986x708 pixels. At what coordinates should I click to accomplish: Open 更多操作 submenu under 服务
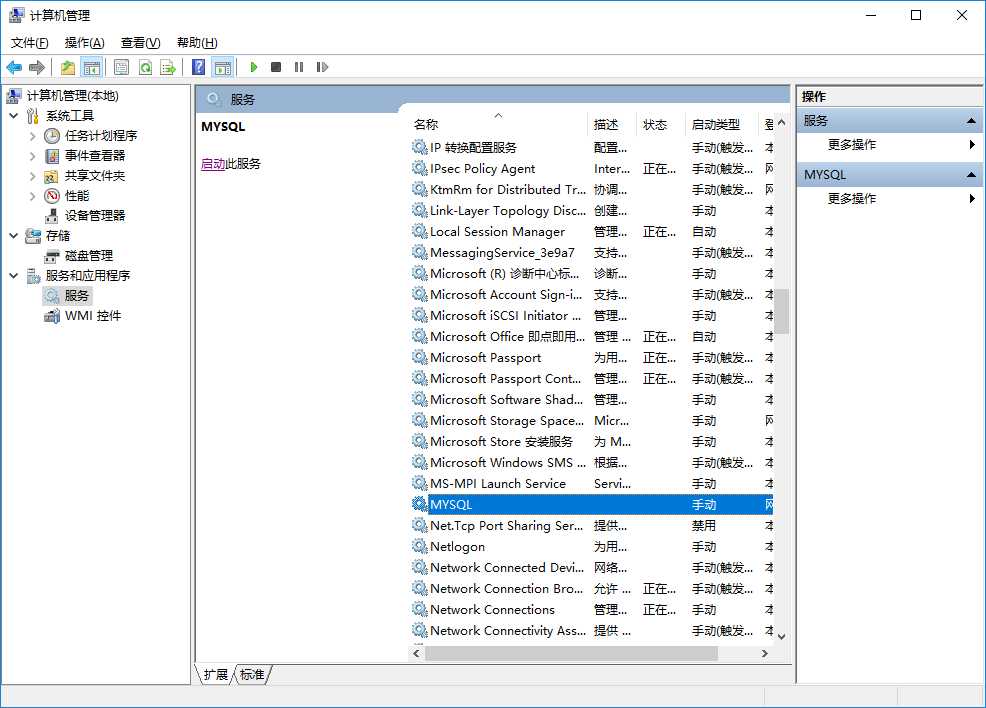click(x=851, y=145)
